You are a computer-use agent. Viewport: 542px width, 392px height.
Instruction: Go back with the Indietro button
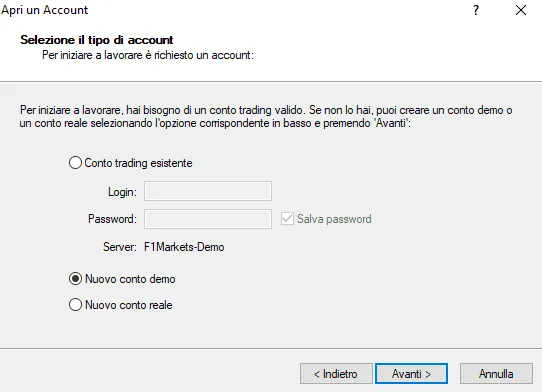(x=336, y=374)
